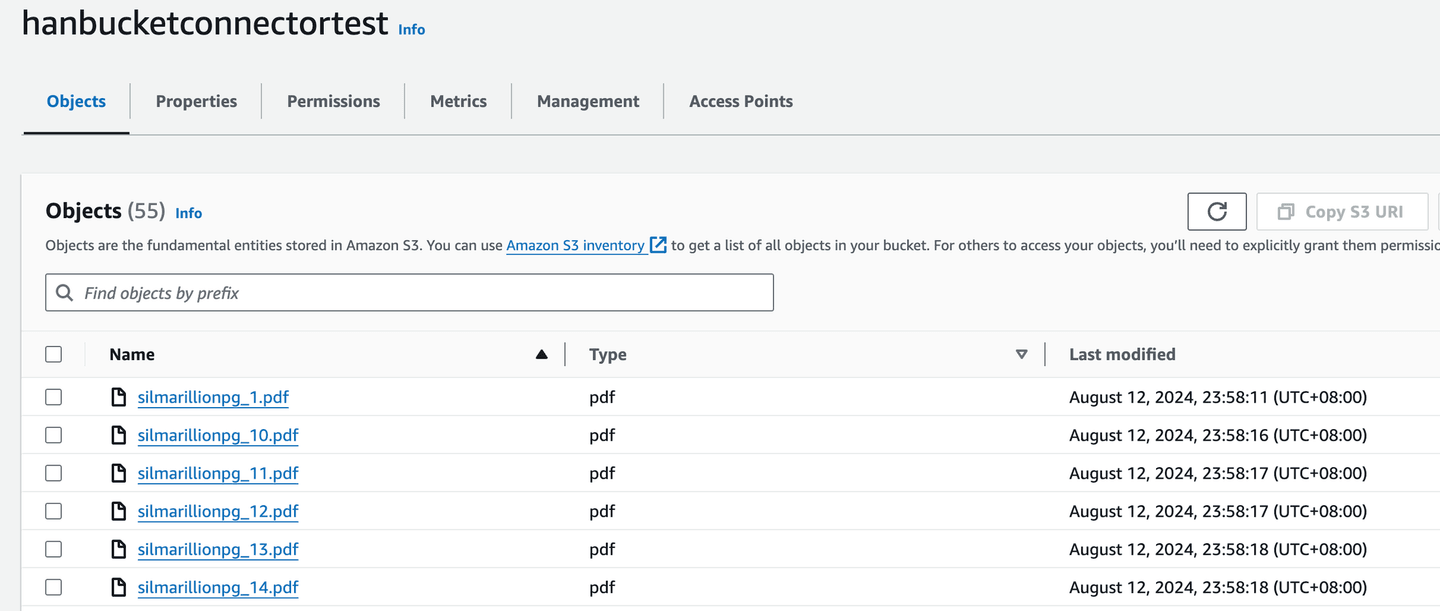This screenshot has height=611, width=1440.
Task: Click the file icon beside silmarillionpg_10.pdf
Action: pos(119,436)
